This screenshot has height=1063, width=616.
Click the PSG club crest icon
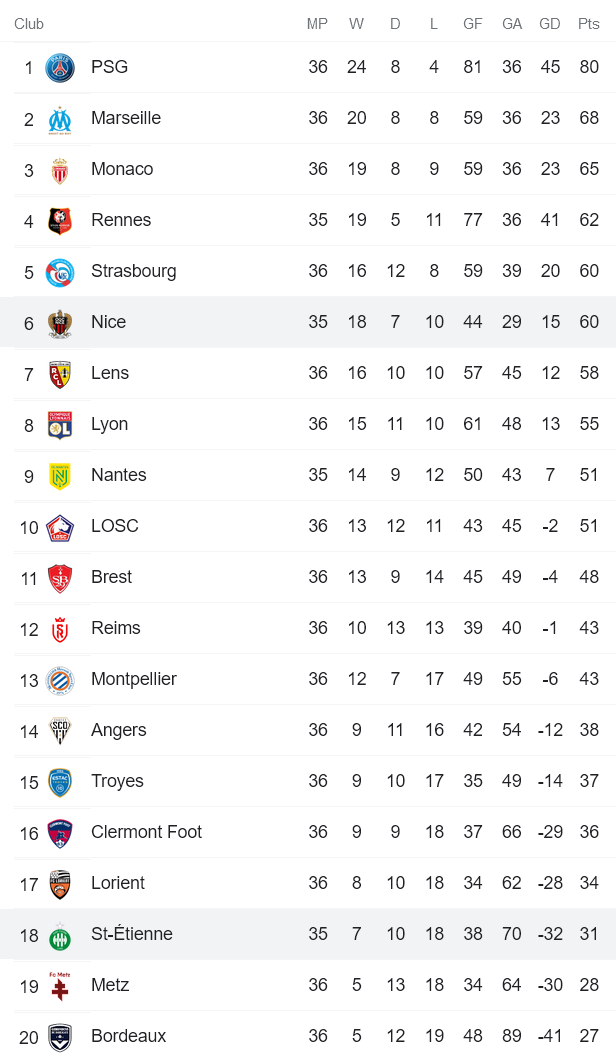click(60, 68)
